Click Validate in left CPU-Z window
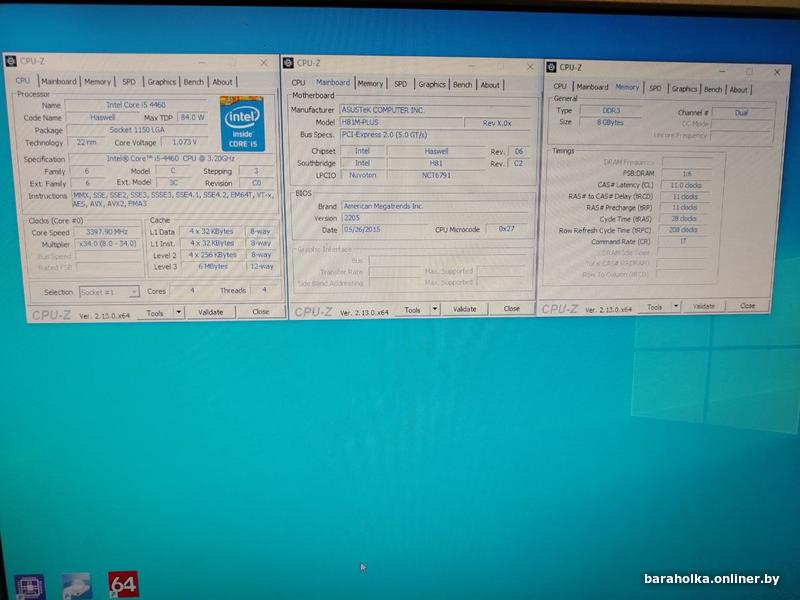Image resolution: width=800 pixels, height=600 pixels. 210,312
